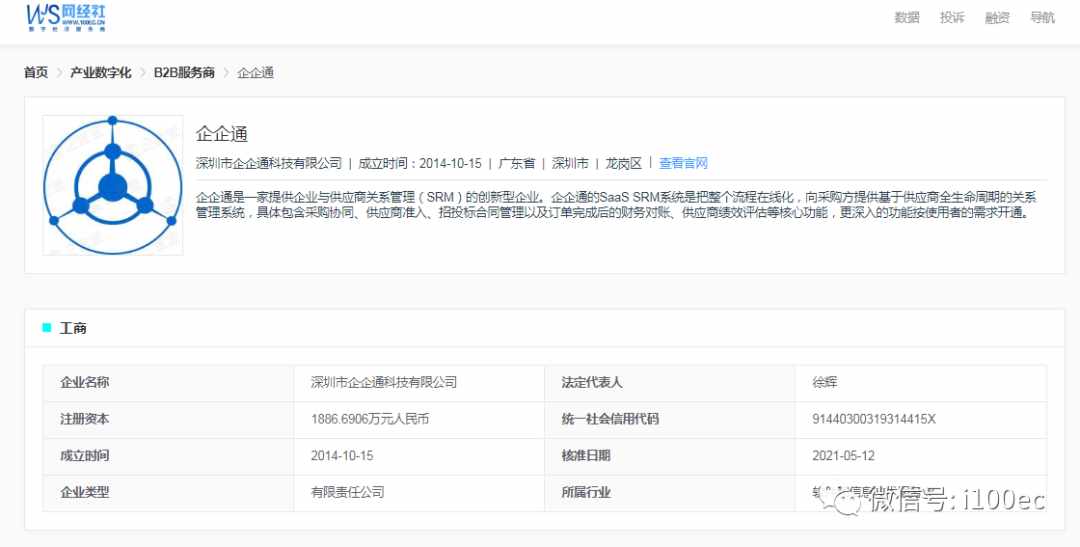
Task: Click the 所属行业 label cell
Action: [670, 493]
